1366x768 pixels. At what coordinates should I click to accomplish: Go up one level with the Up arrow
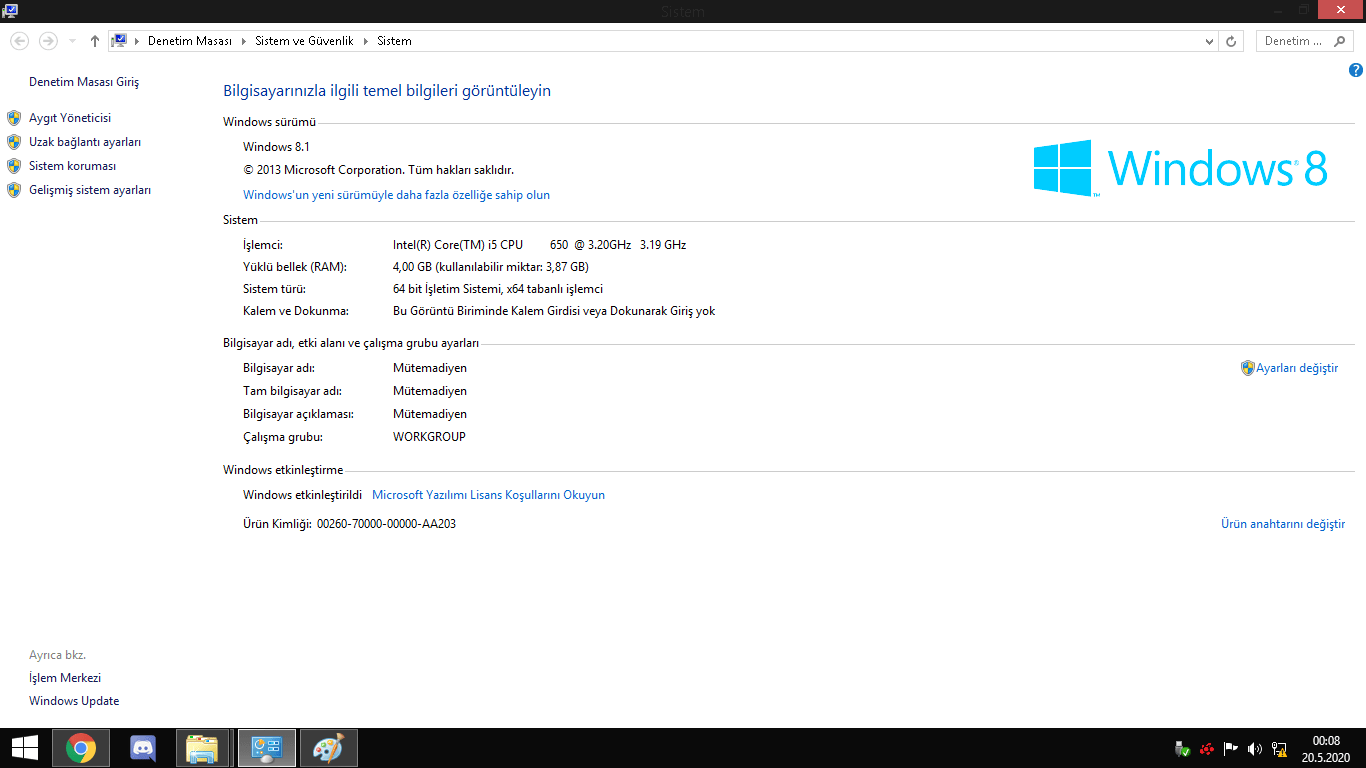click(x=95, y=41)
